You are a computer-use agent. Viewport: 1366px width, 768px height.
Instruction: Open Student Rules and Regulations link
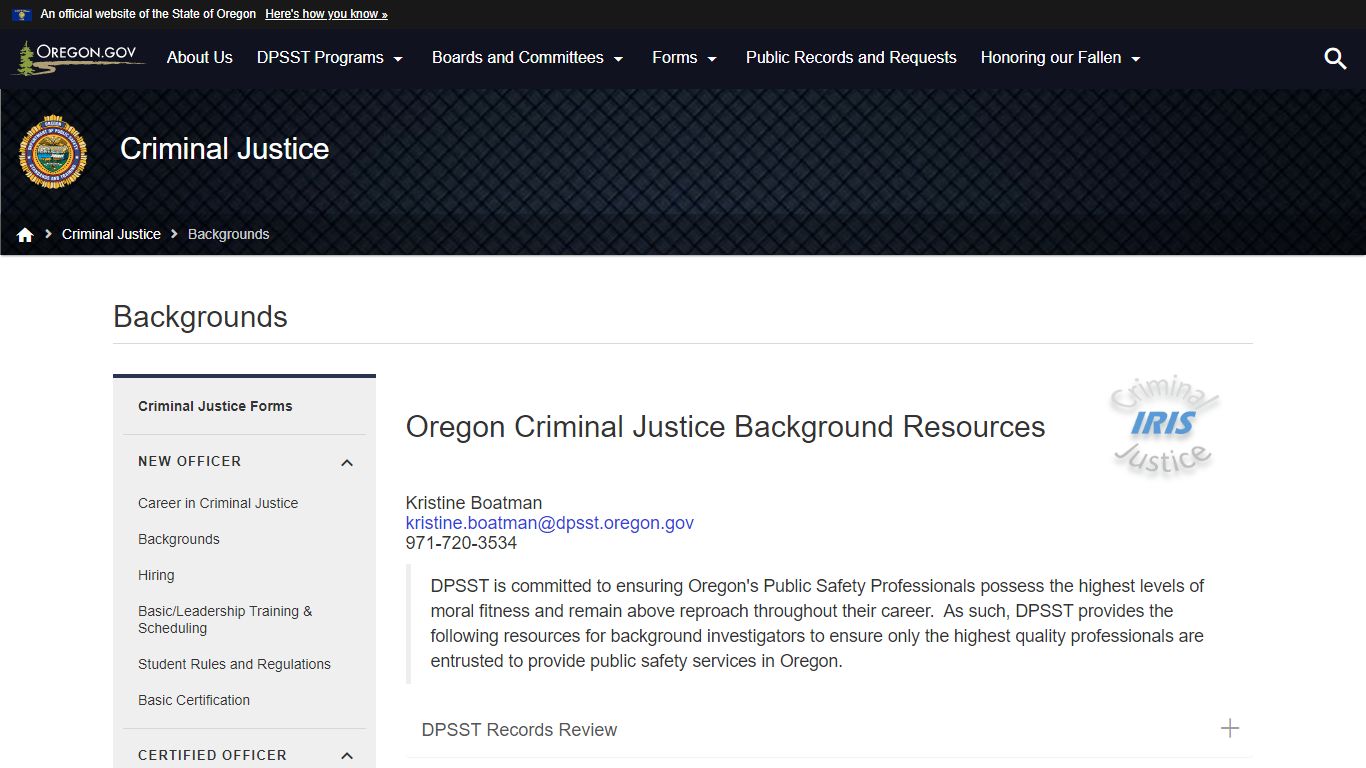coord(234,664)
